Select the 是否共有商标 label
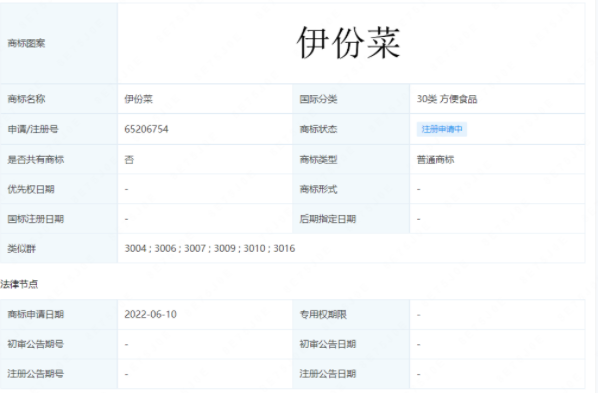The image size is (598, 394). pos(35,159)
